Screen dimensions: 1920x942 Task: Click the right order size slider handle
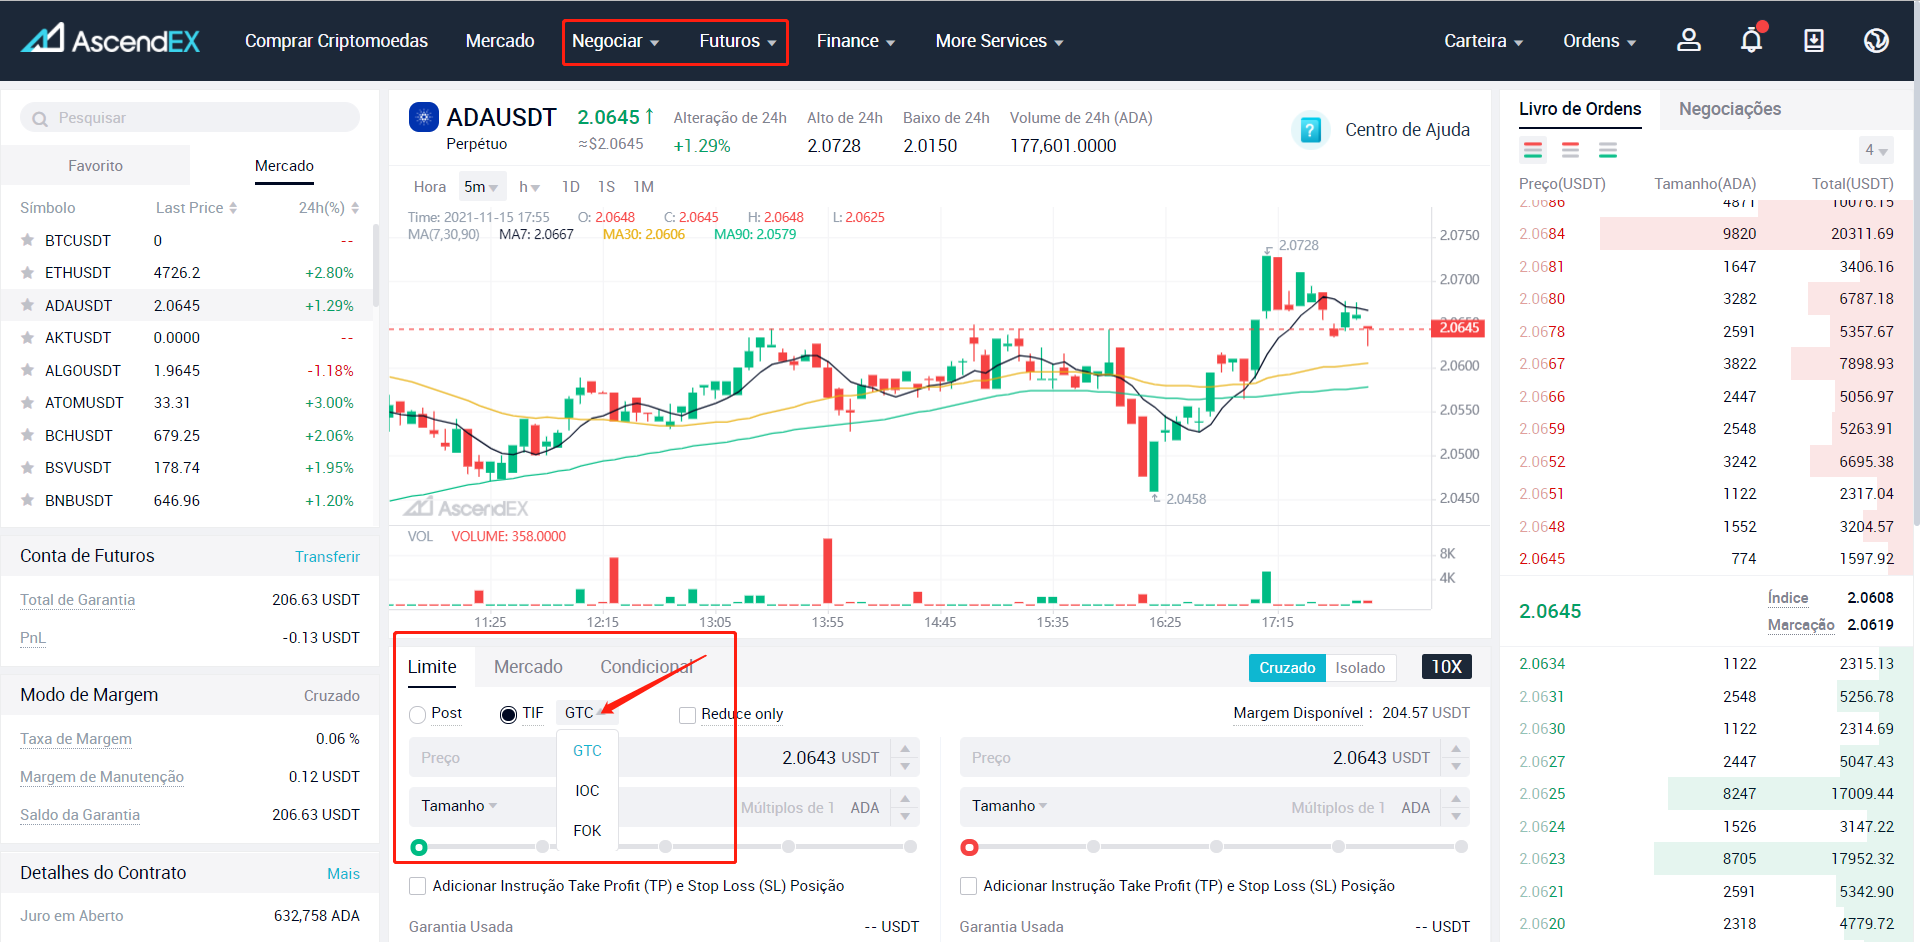coord(969,847)
